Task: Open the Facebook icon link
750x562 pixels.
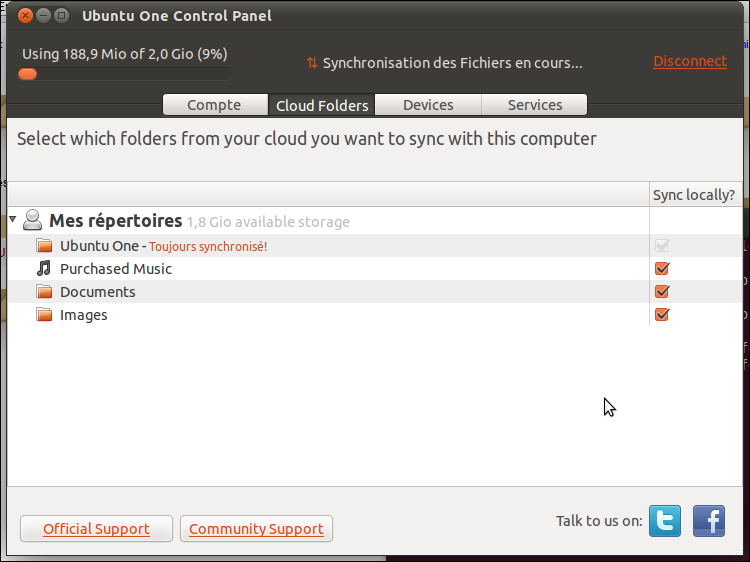Action: [x=709, y=521]
